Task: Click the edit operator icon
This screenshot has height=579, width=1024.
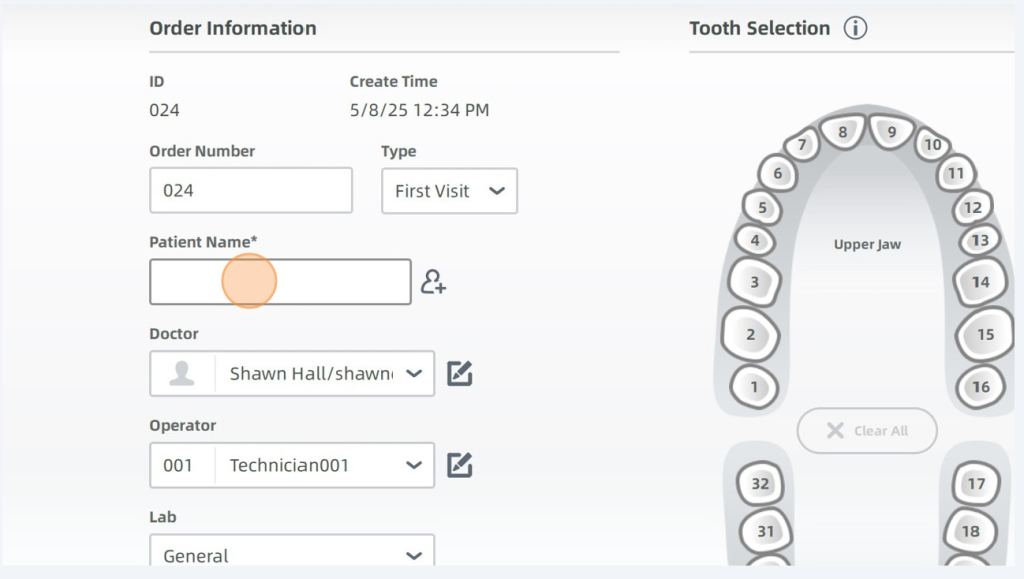Action: tap(459, 465)
